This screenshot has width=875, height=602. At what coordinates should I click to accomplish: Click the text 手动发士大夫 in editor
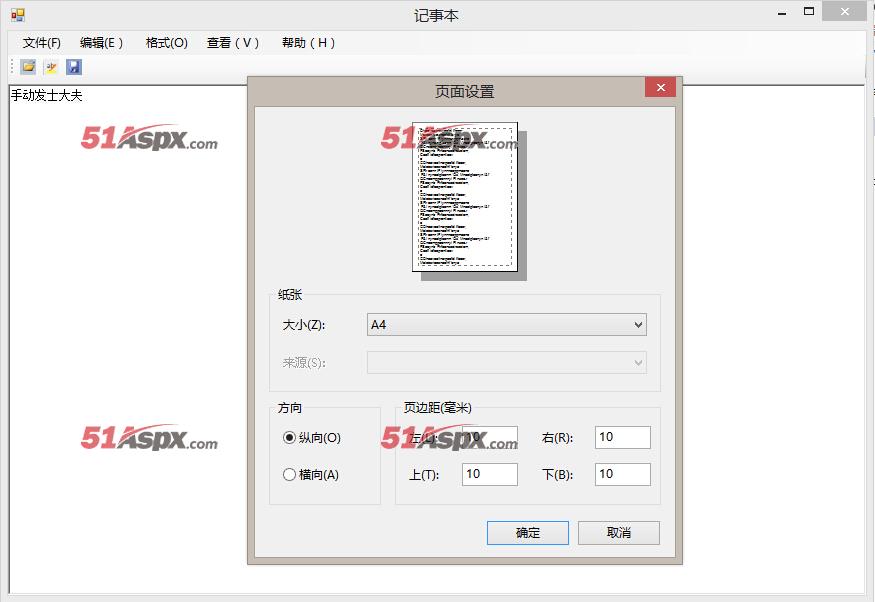pos(47,95)
